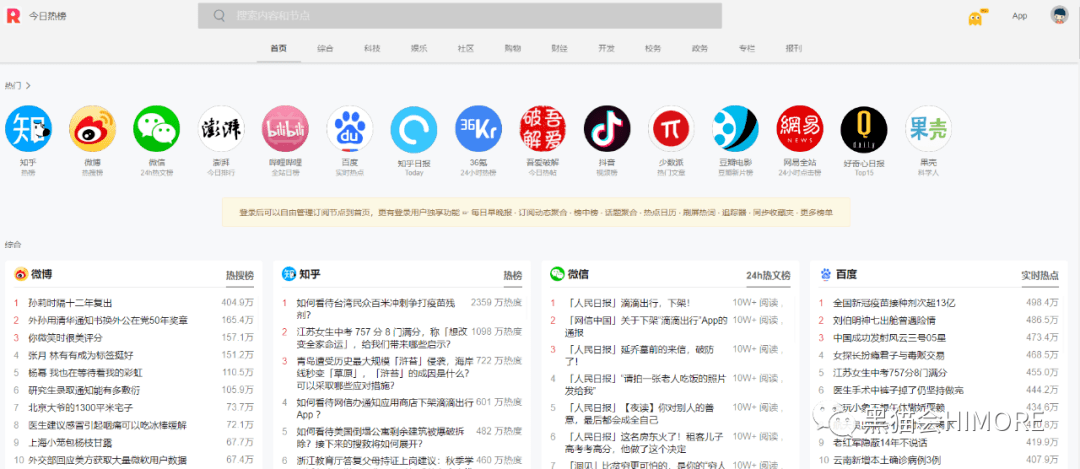Image resolution: width=1080 pixels, height=469 pixels.
Task: Switch to the 专栏 tab
Action: pos(747,49)
